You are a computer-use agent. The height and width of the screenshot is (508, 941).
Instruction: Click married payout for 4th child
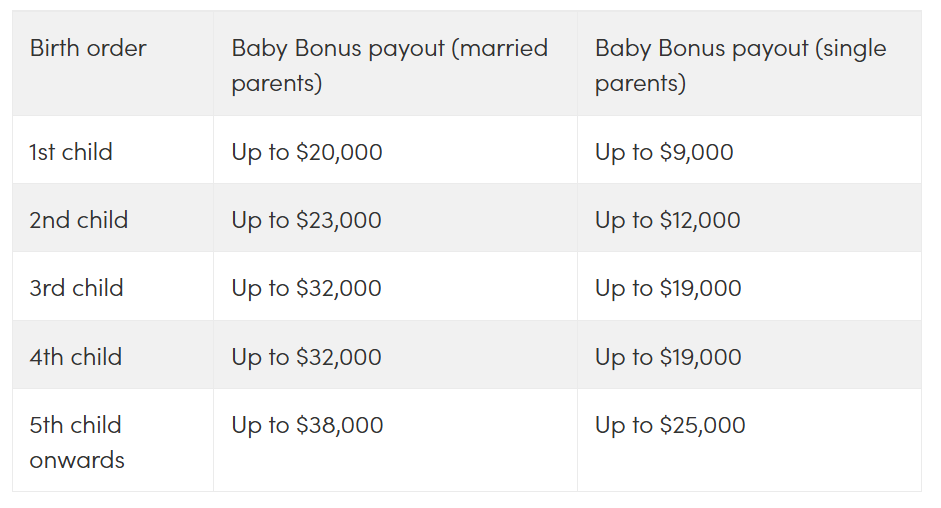pos(306,357)
